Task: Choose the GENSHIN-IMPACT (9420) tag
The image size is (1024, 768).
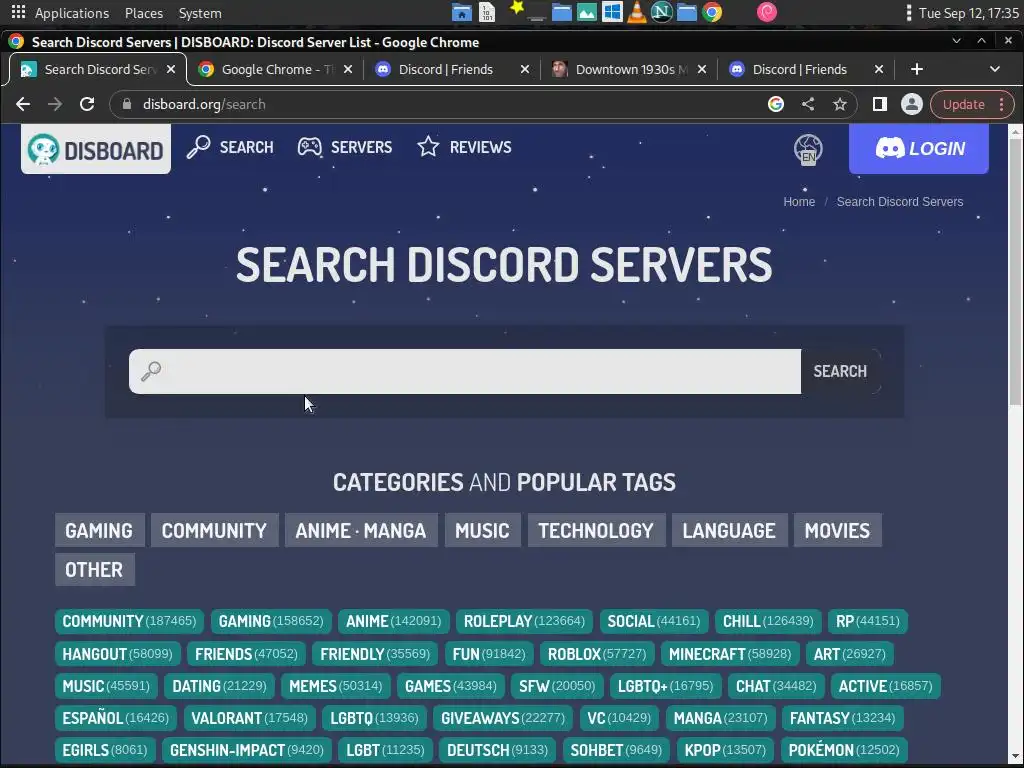Action: pyautogui.click(x=247, y=750)
